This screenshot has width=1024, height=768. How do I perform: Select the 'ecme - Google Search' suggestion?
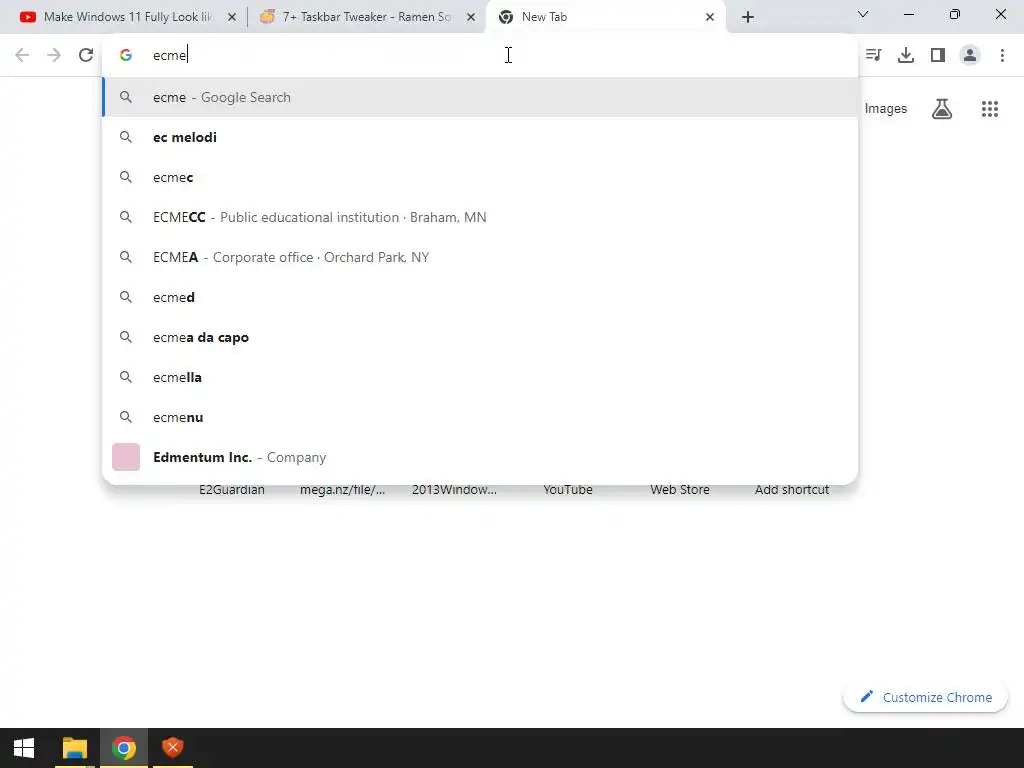point(480,97)
